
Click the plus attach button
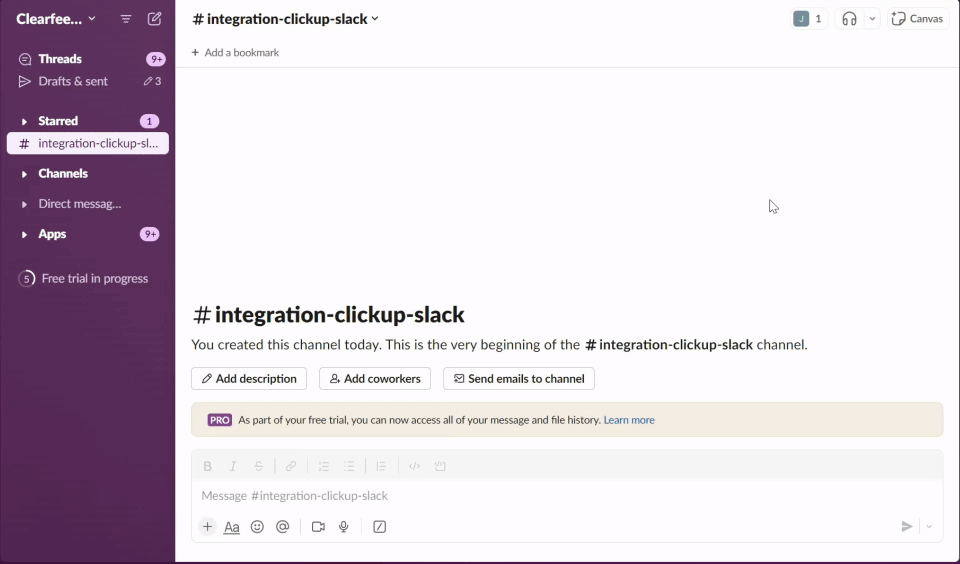click(207, 527)
